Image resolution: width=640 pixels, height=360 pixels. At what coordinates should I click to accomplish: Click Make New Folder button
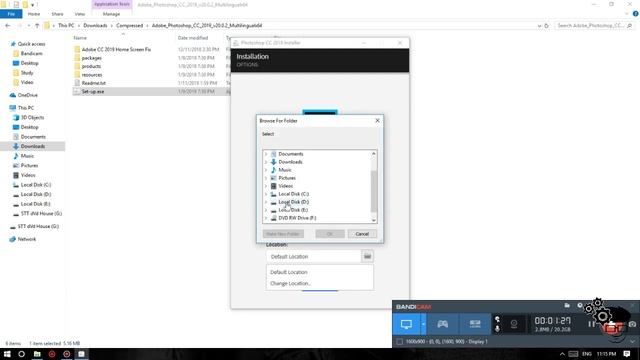(283, 234)
